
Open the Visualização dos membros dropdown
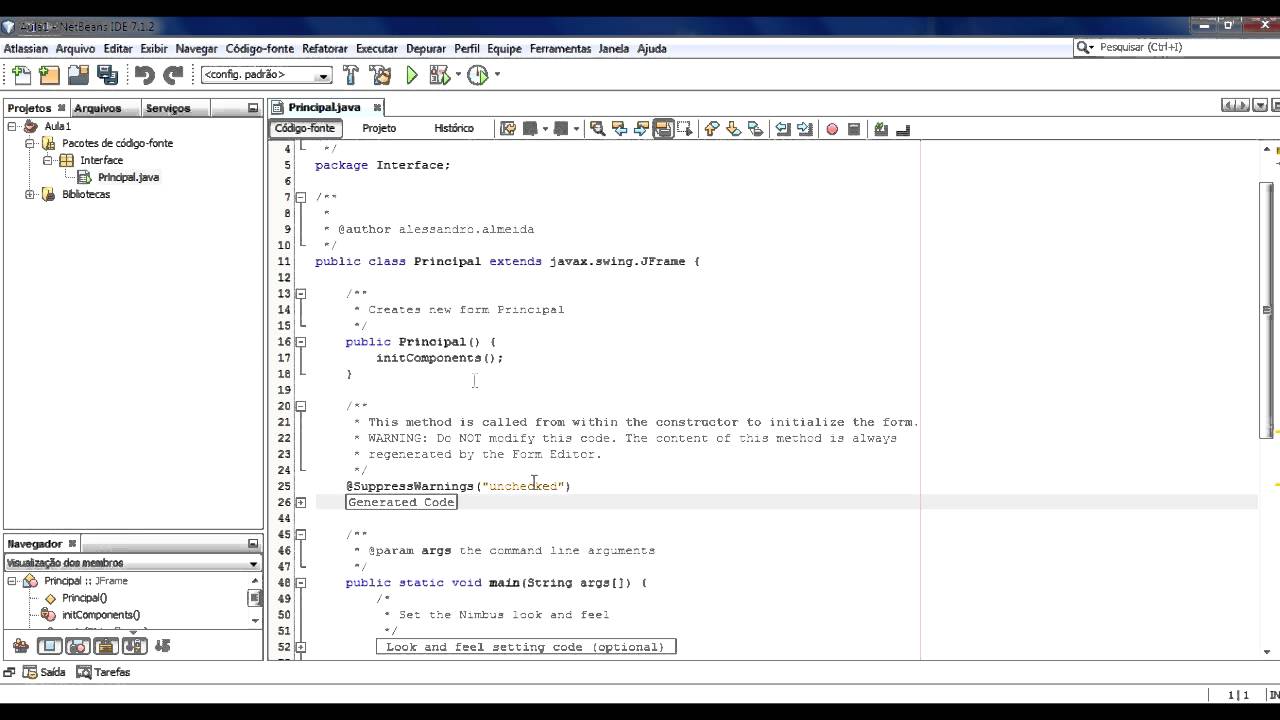(x=130, y=562)
